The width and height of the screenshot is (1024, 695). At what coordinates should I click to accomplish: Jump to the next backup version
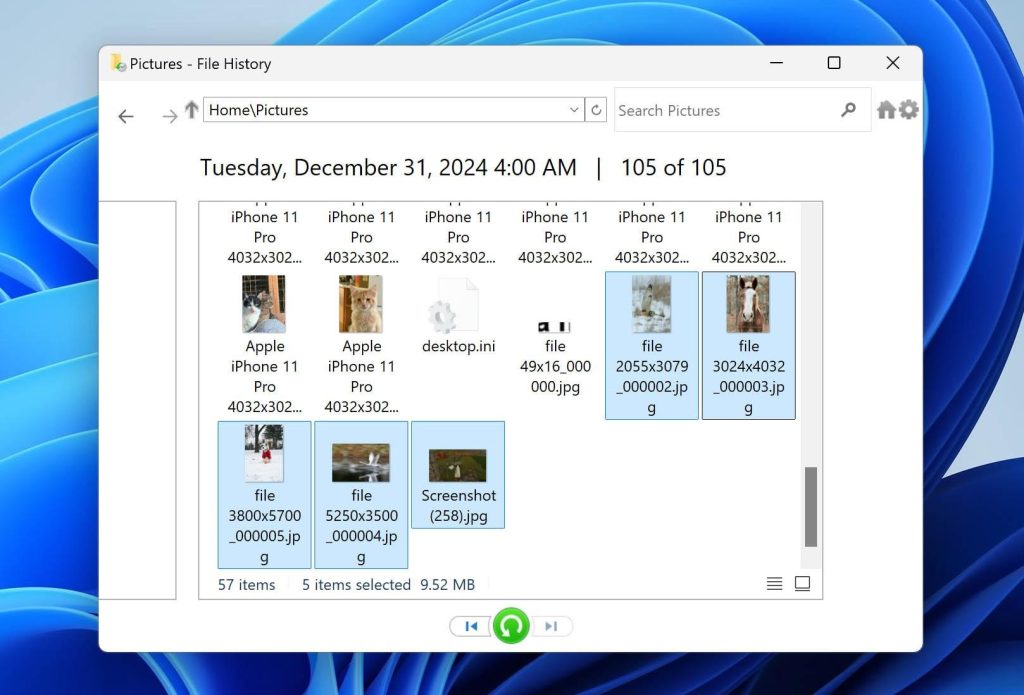tap(551, 625)
